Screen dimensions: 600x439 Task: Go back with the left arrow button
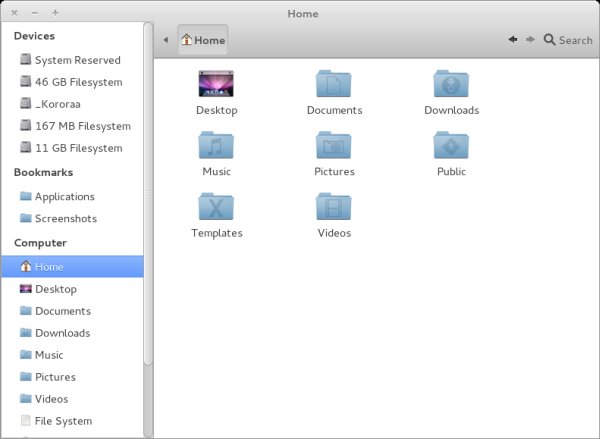(513, 39)
